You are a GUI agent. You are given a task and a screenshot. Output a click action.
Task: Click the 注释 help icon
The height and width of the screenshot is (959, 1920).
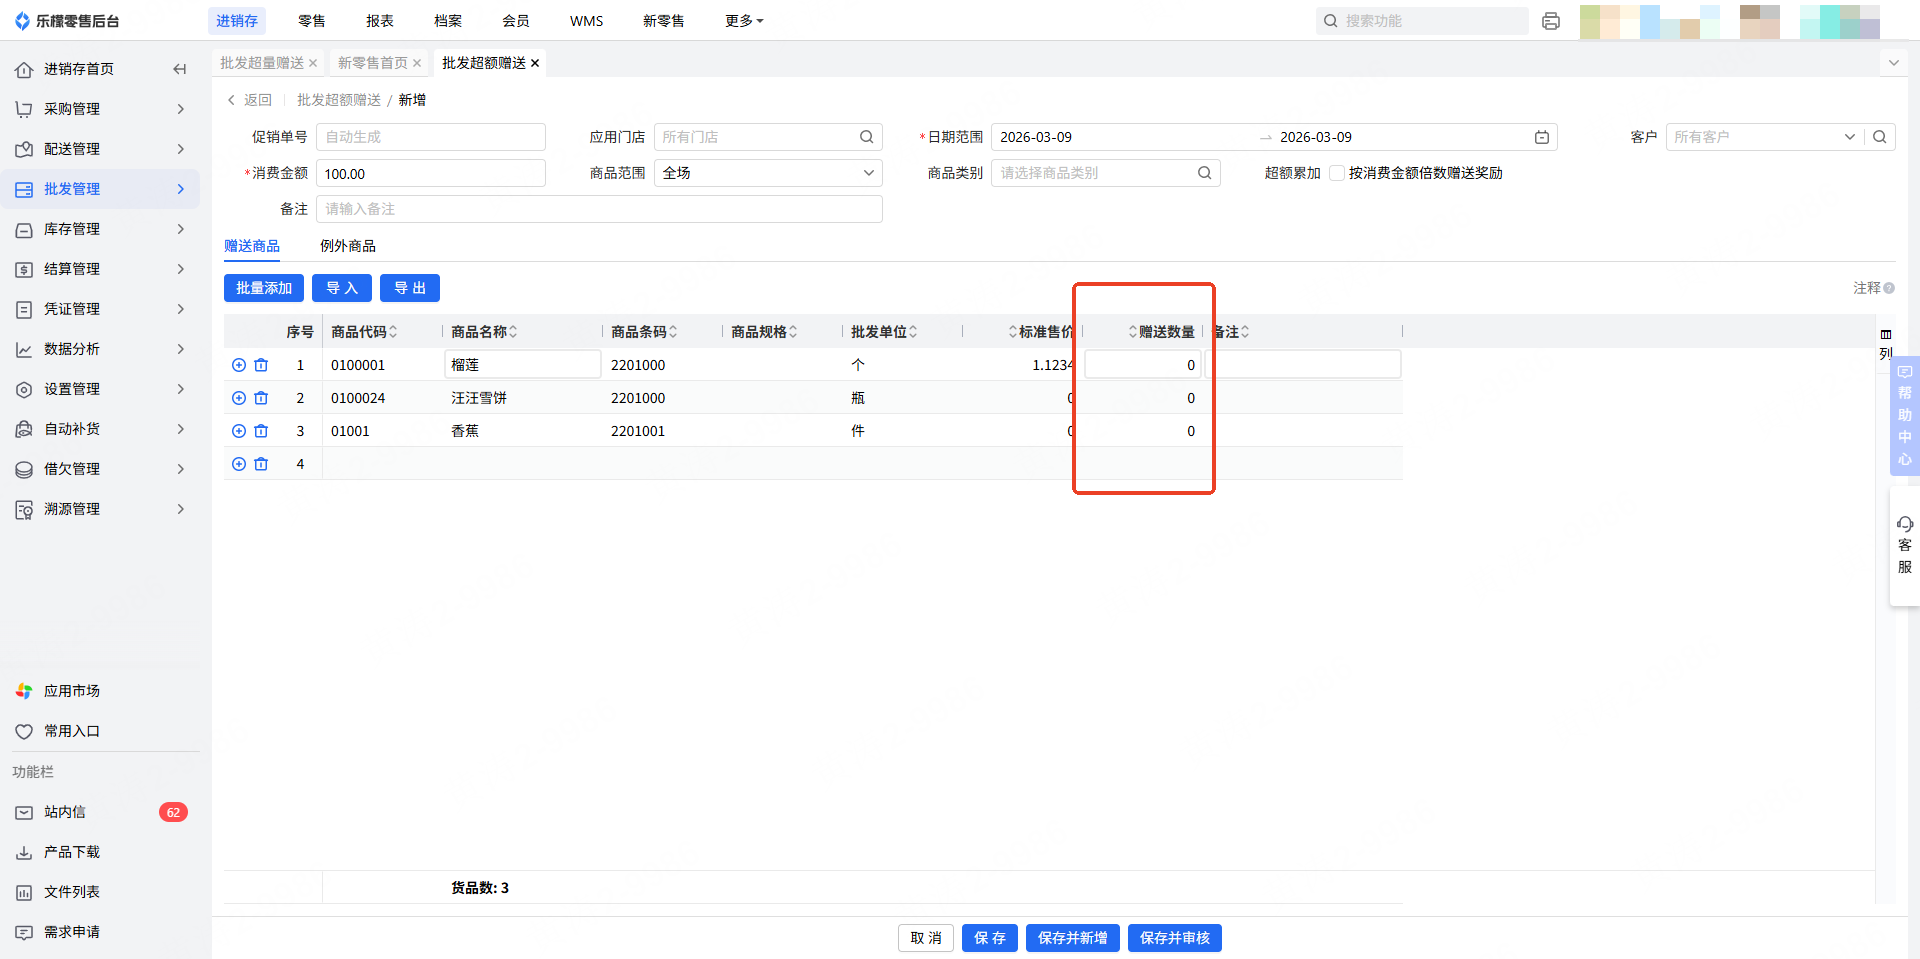[x=1889, y=288]
